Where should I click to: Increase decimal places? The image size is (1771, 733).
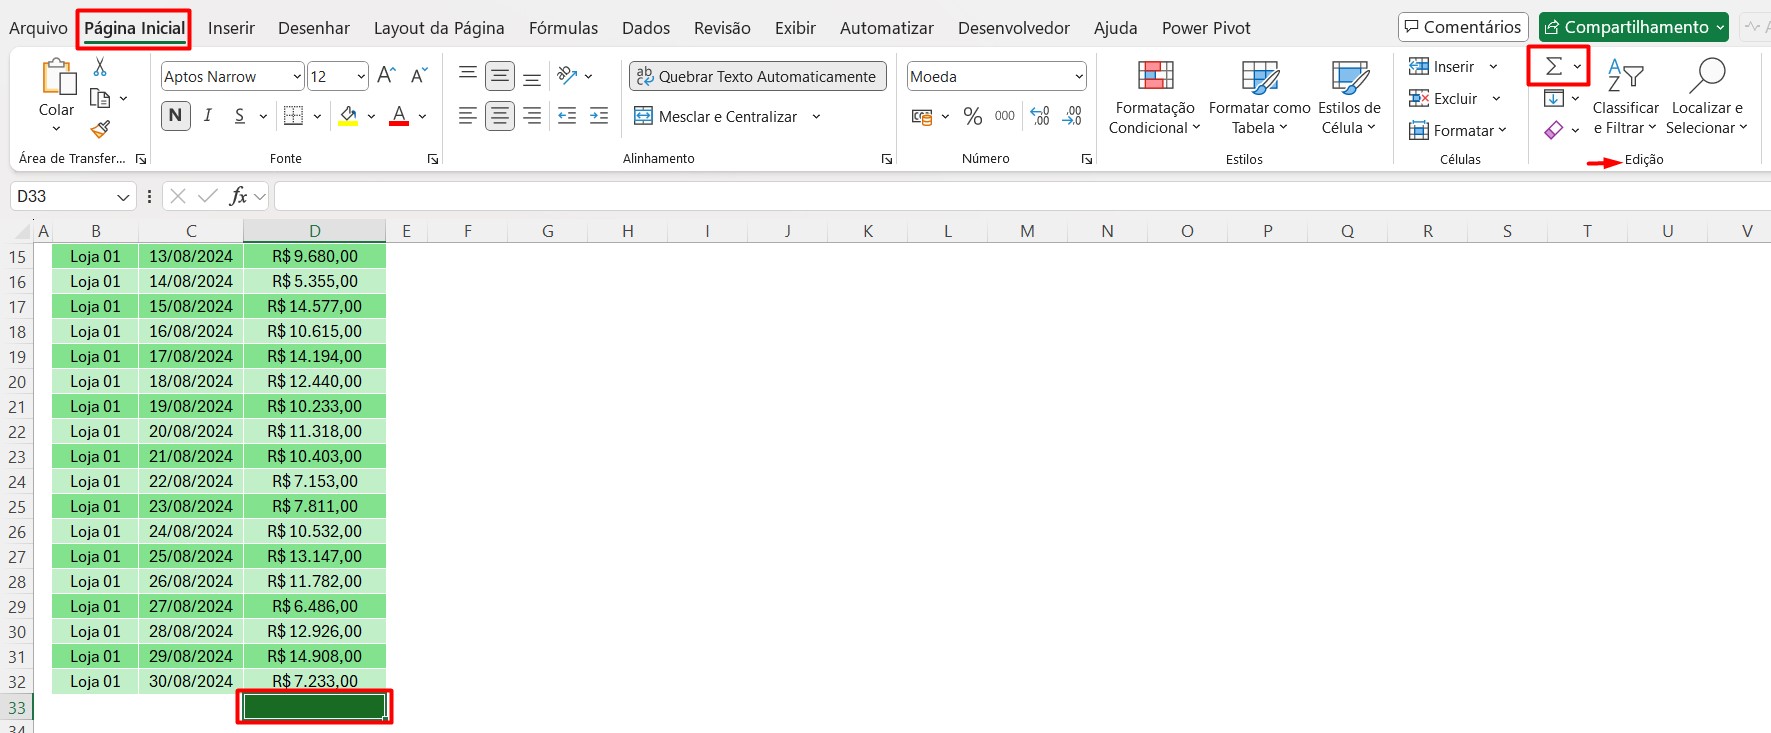coord(1040,116)
